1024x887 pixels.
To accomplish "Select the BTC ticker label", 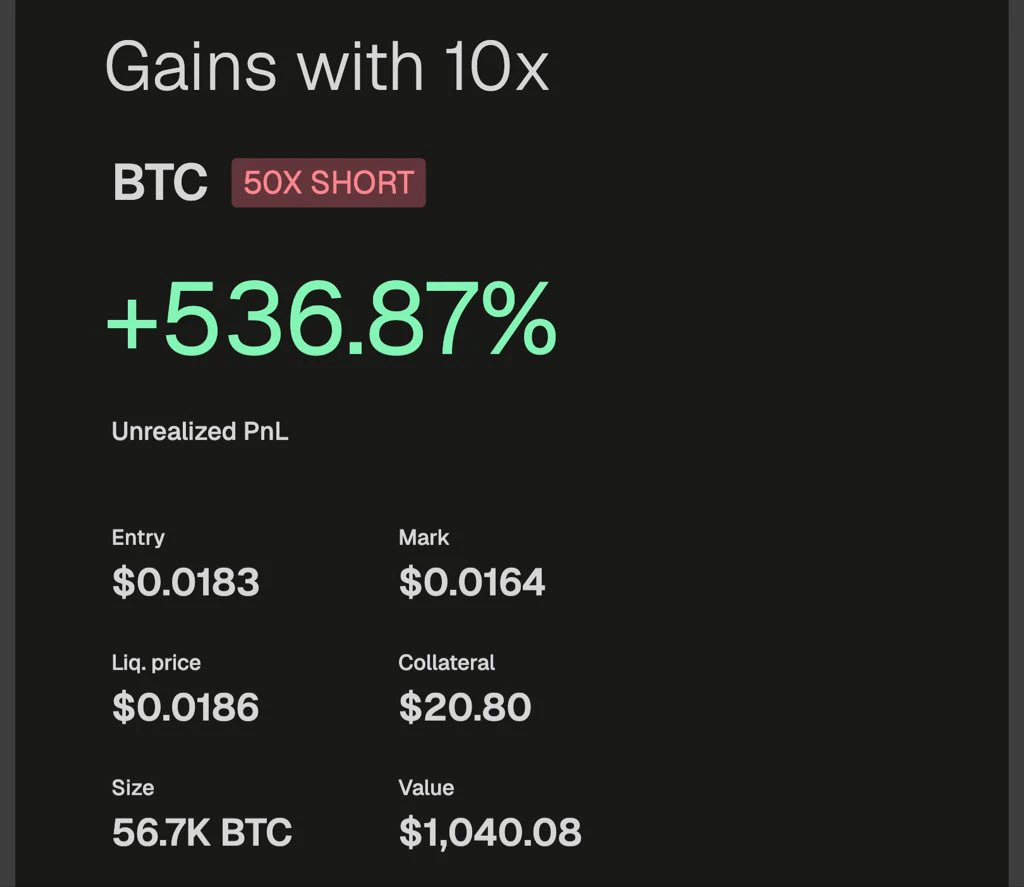I will pos(160,182).
